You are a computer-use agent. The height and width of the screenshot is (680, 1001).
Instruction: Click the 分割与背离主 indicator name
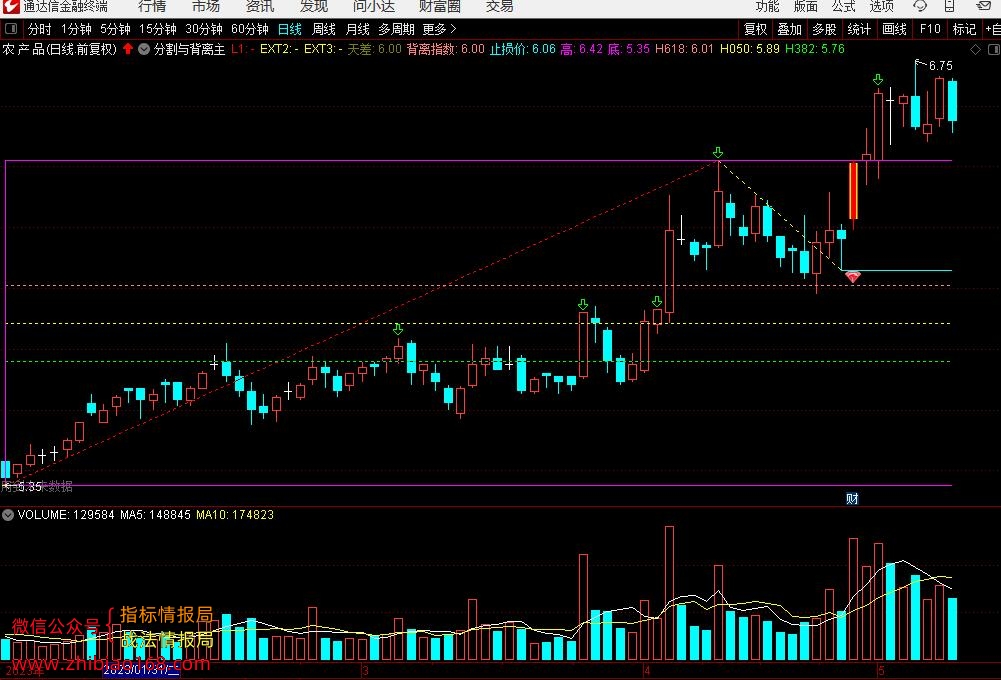click(x=189, y=49)
